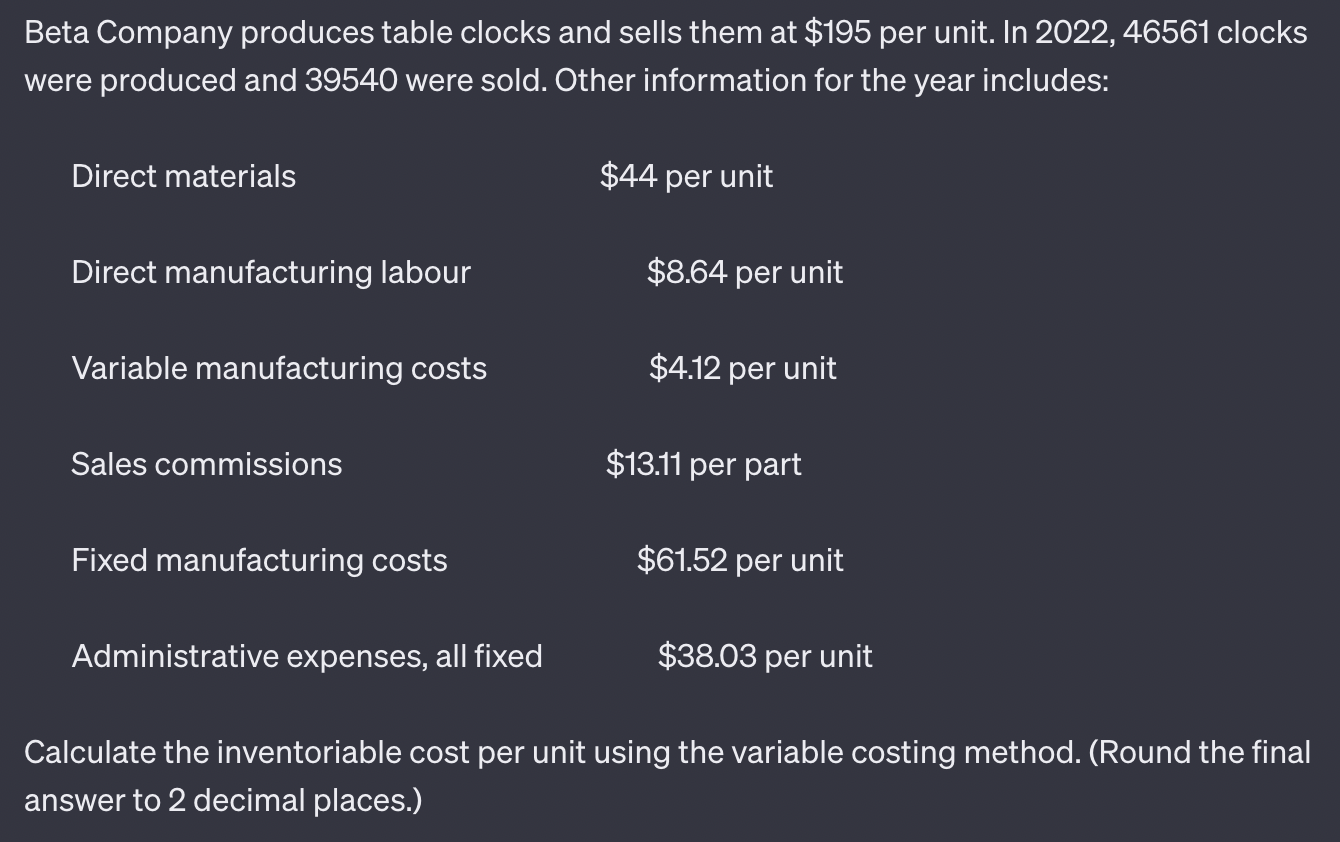Click Administrative expenses, all fixed label
Screen dimensions: 1340x842
click(307, 656)
